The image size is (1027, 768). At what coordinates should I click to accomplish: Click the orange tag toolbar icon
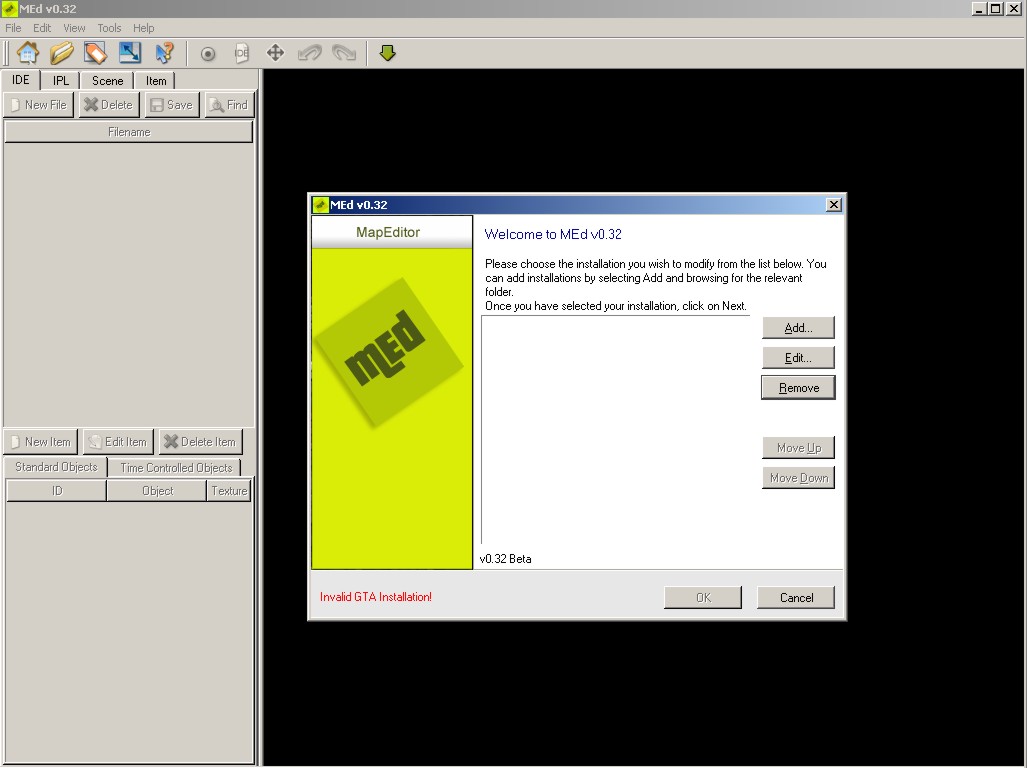pyautogui.click(x=96, y=53)
